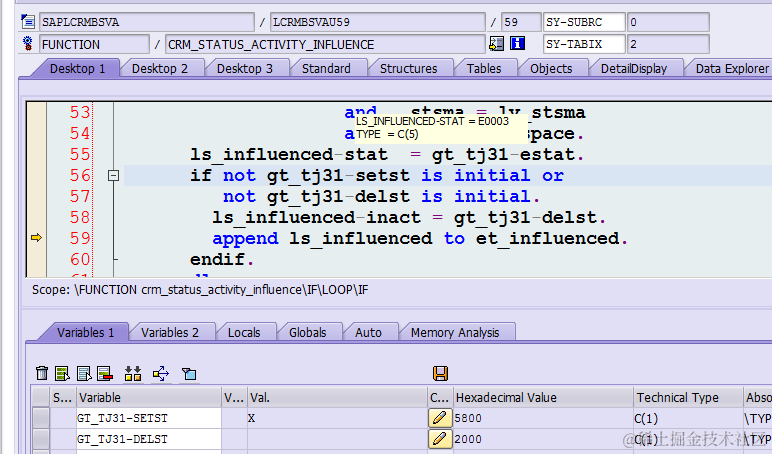
Task: Click the line number field showing 59
Action: tap(521, 22)
